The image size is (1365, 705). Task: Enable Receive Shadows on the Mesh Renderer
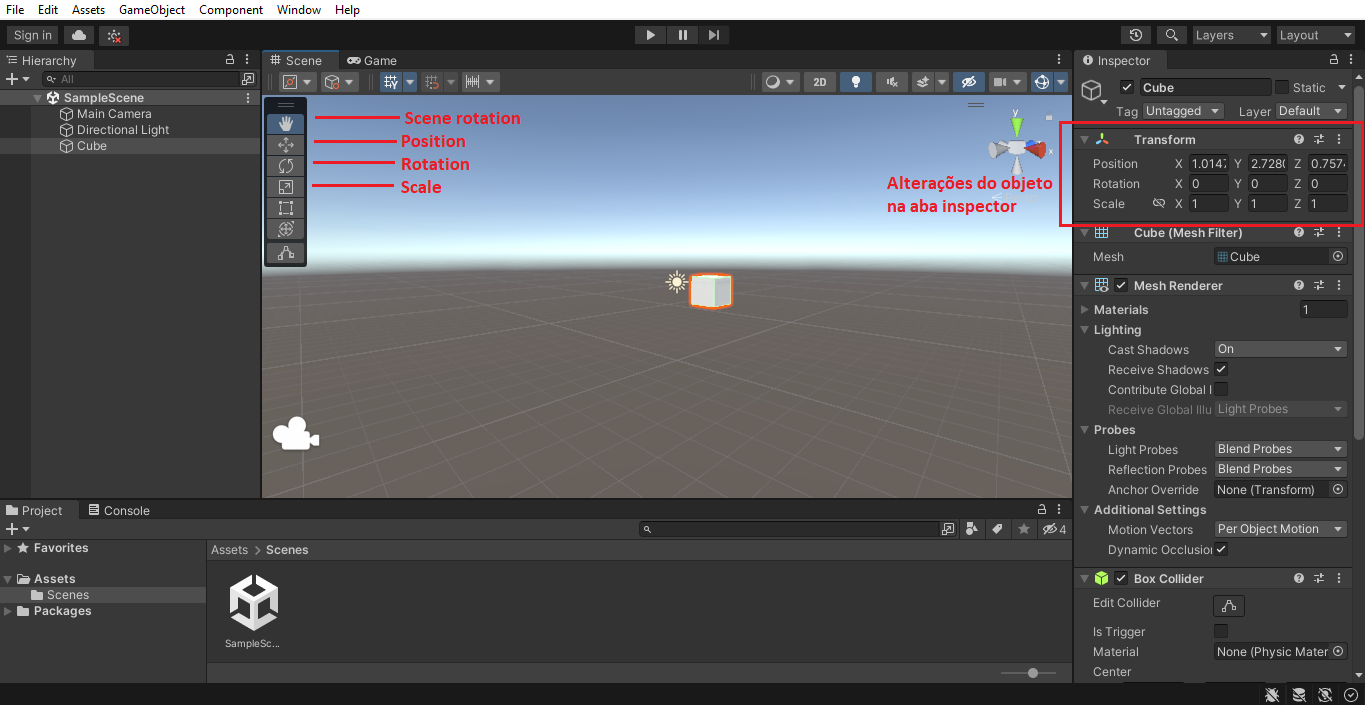1220,369
